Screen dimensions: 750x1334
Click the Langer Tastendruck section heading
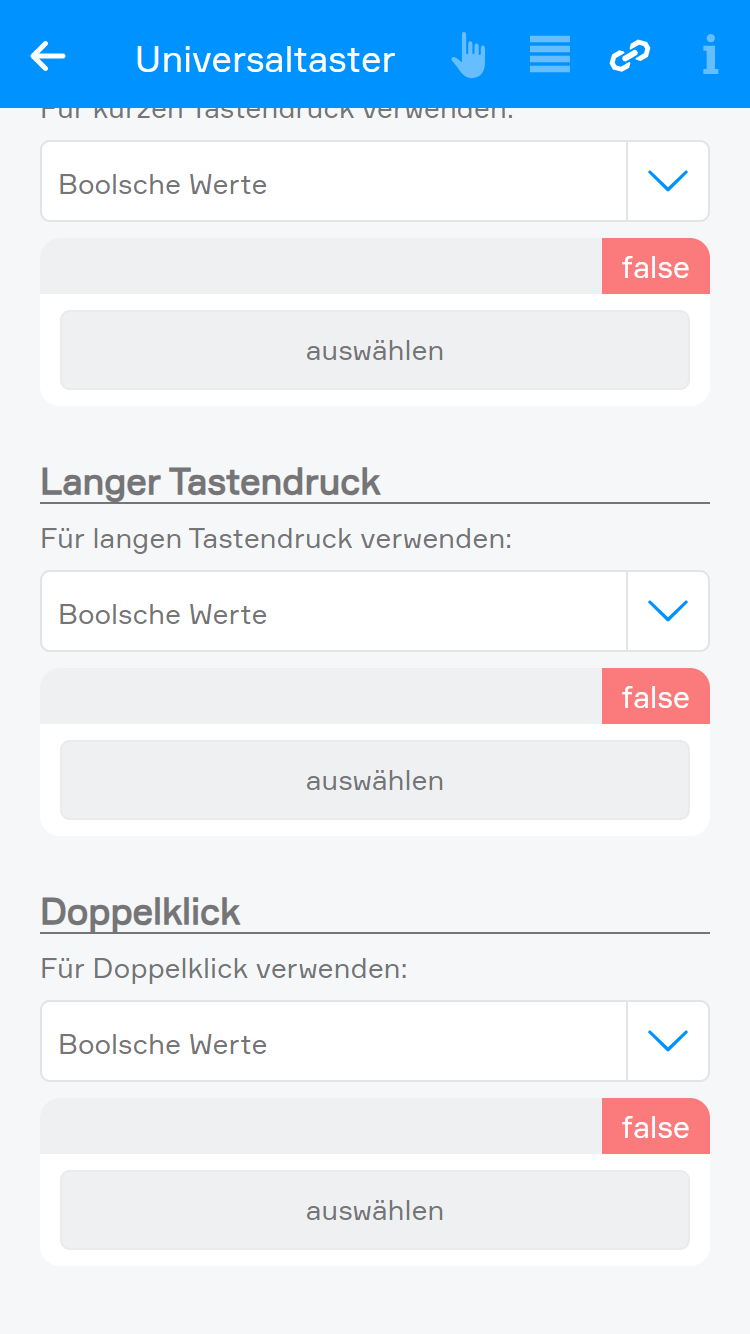click(210, 482)
